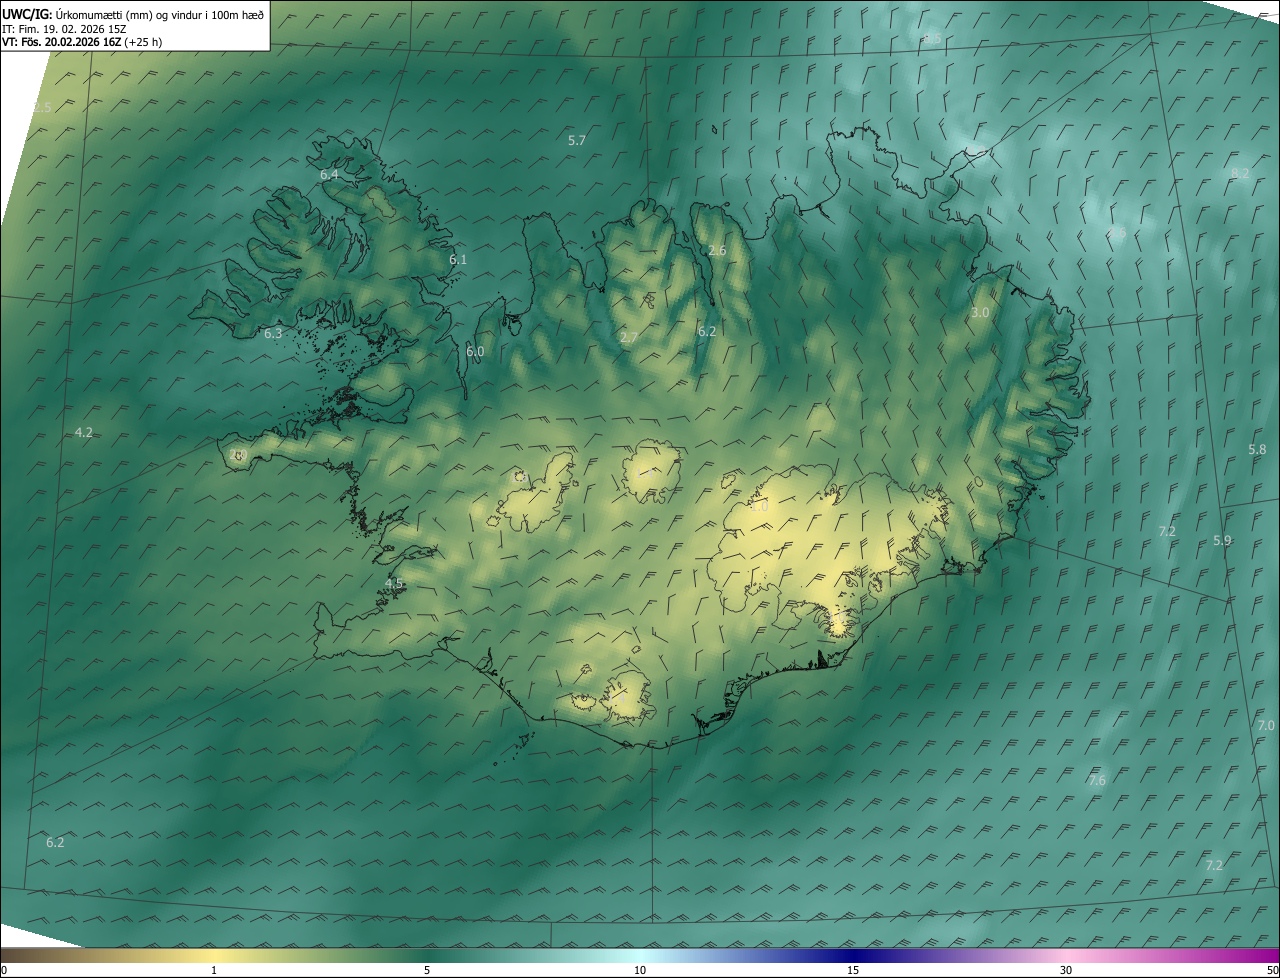Click the 7.6 value label over the southeast sea
Screen dimensions: 1280x978
(1097, 781)
